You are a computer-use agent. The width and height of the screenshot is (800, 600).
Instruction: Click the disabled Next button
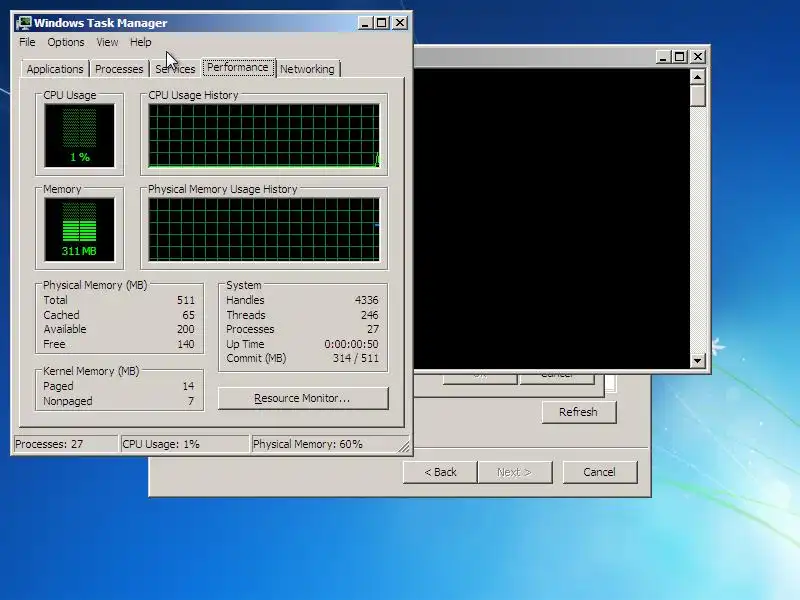515,472
